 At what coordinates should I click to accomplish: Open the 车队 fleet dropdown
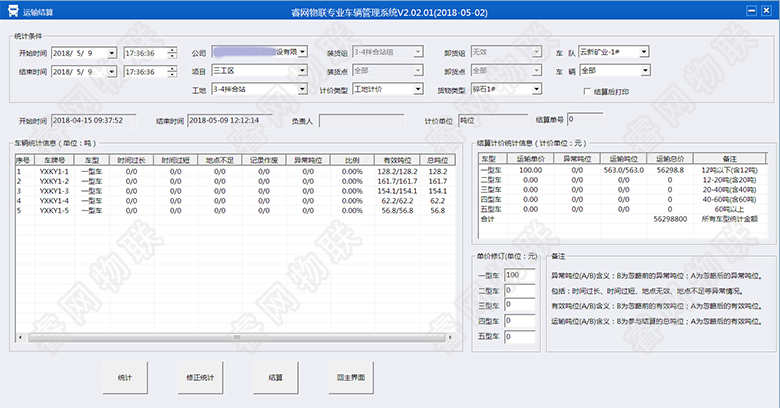644,52
